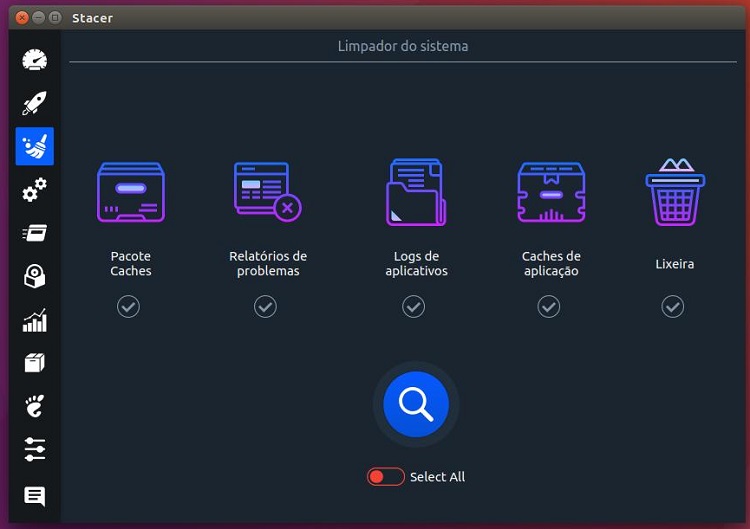Click the Relatórios de problemas icon
The height and width of the screenshot is (529, 750).
click(267, 192)
